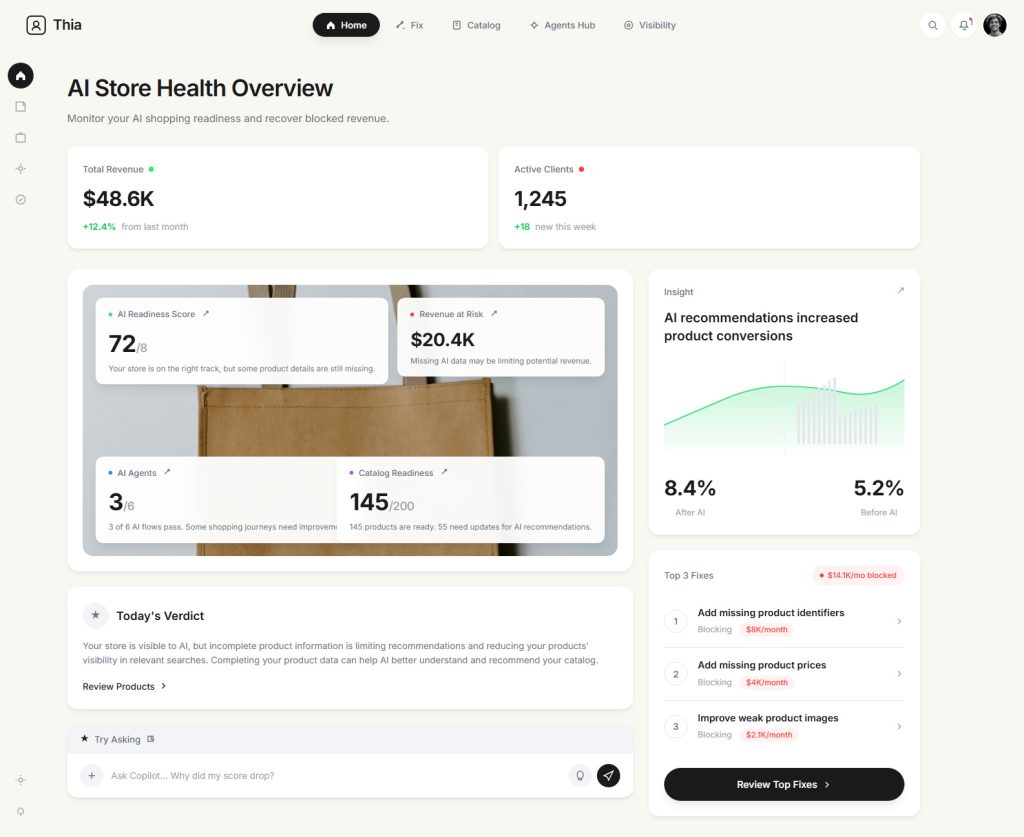Viewport: 1024px width, 837px height.
Task: Expand 'Add missing product prices' chevron
Action: pyautogui.click(x=899, y=674)
